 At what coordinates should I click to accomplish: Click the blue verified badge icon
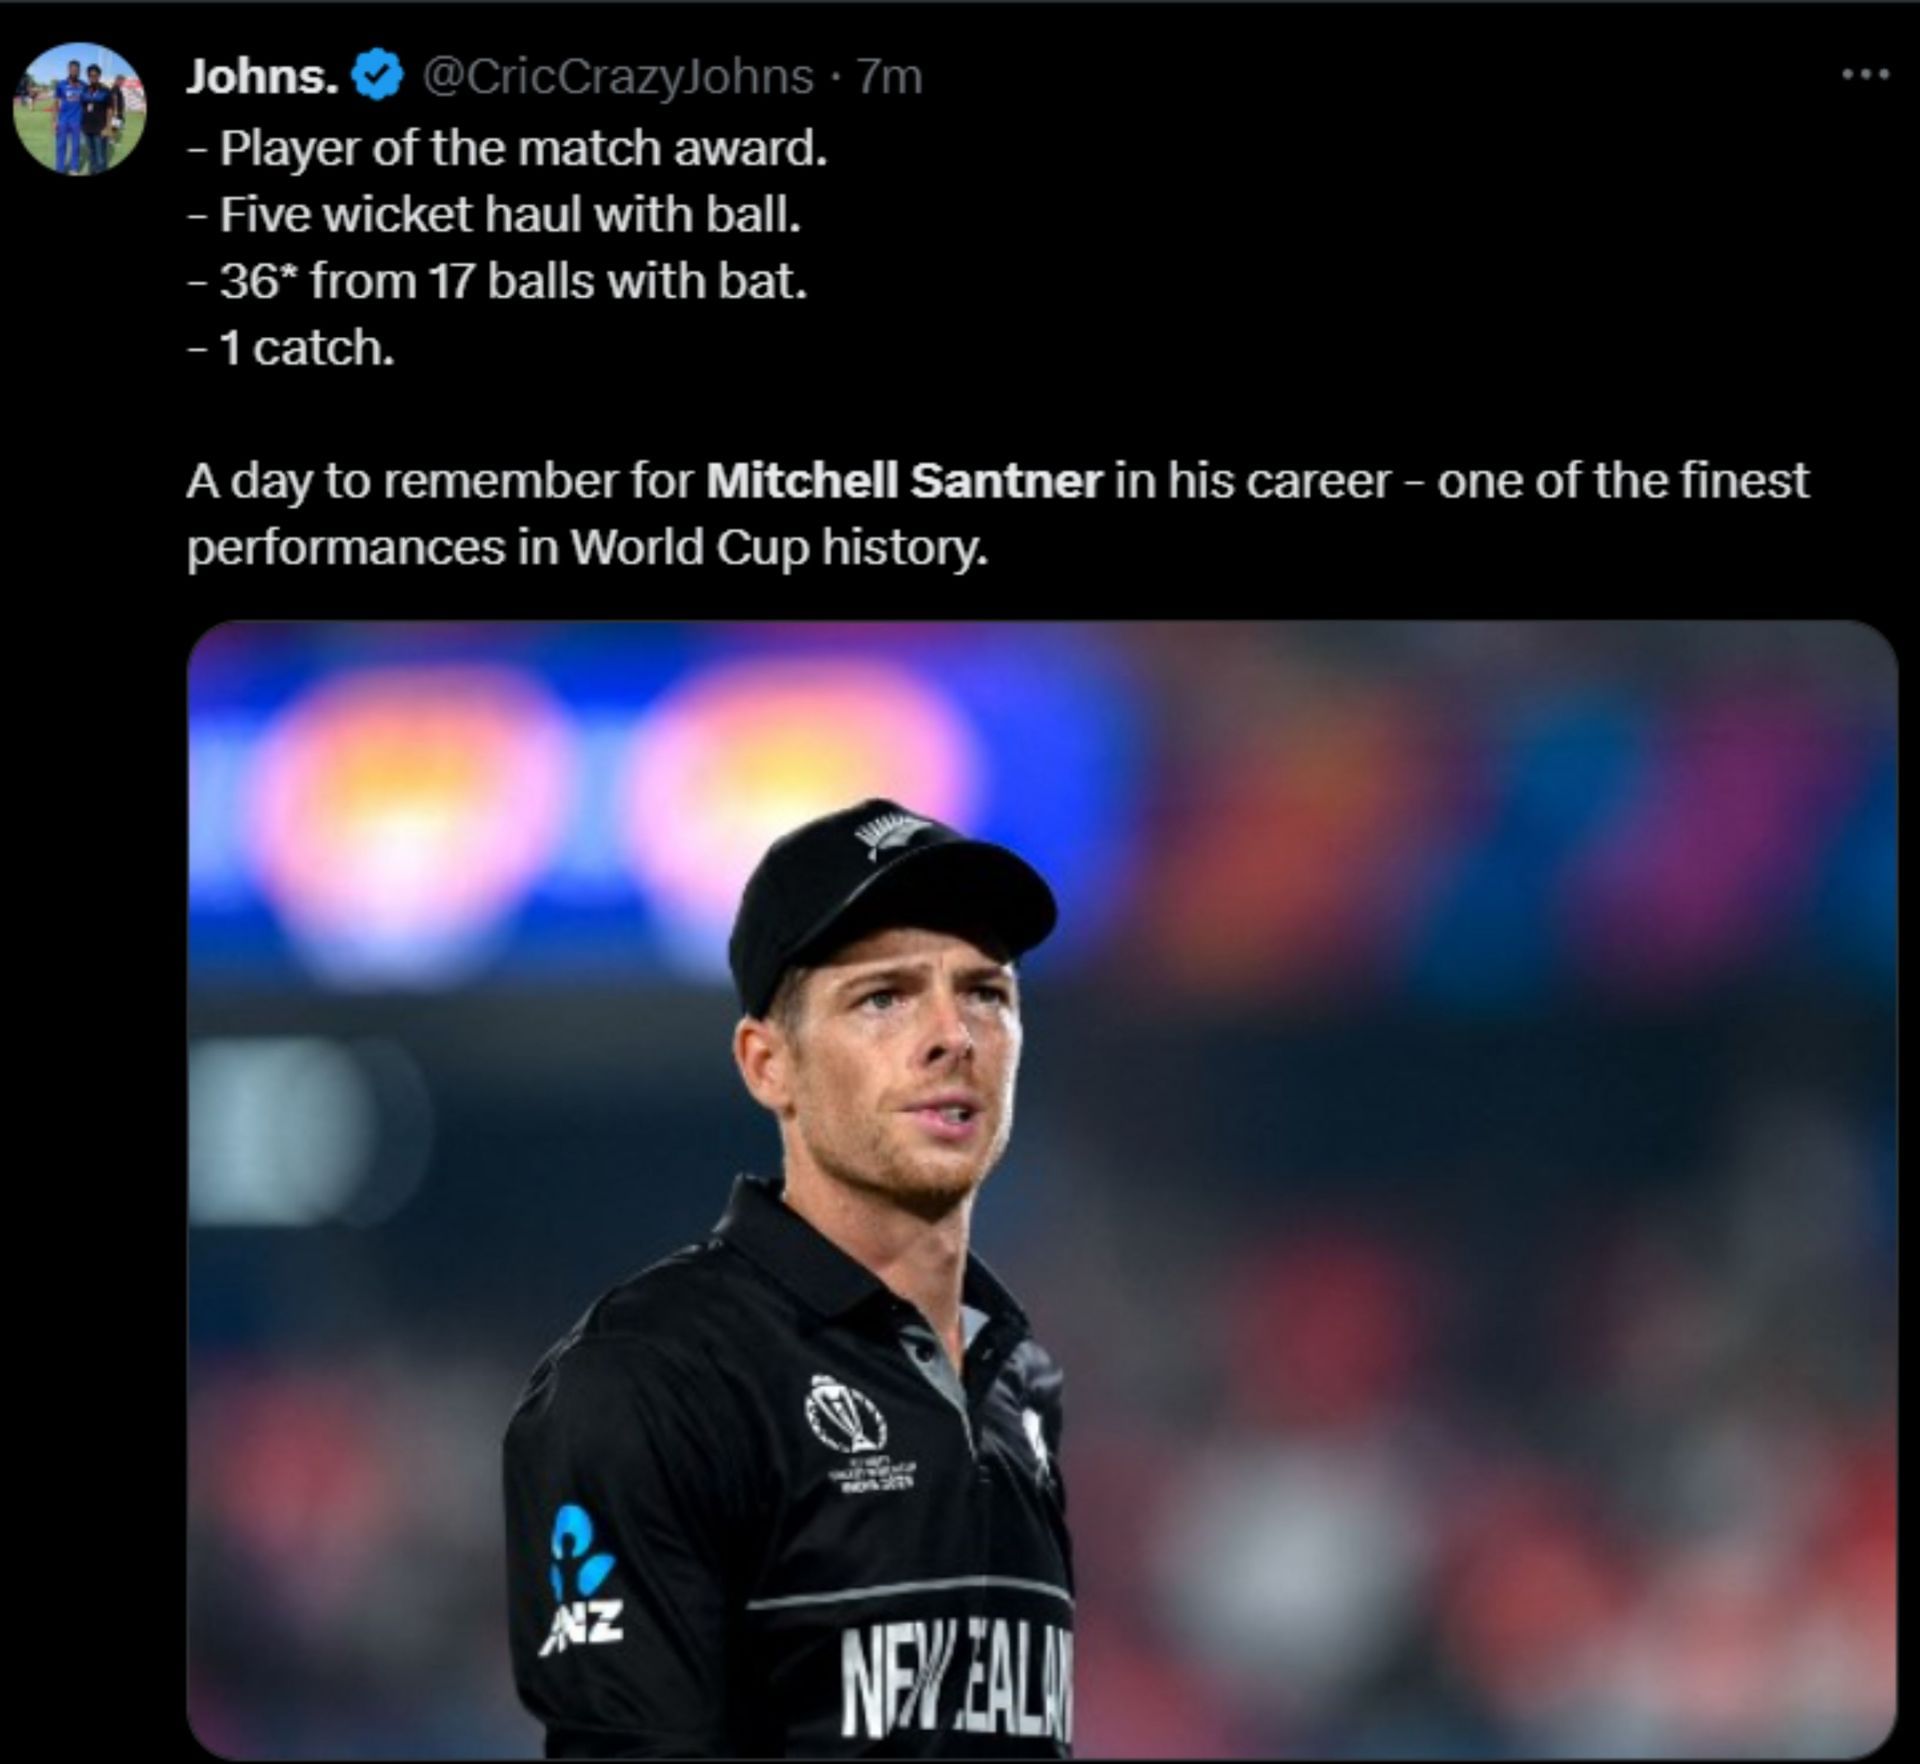click(x=379, y=77)
